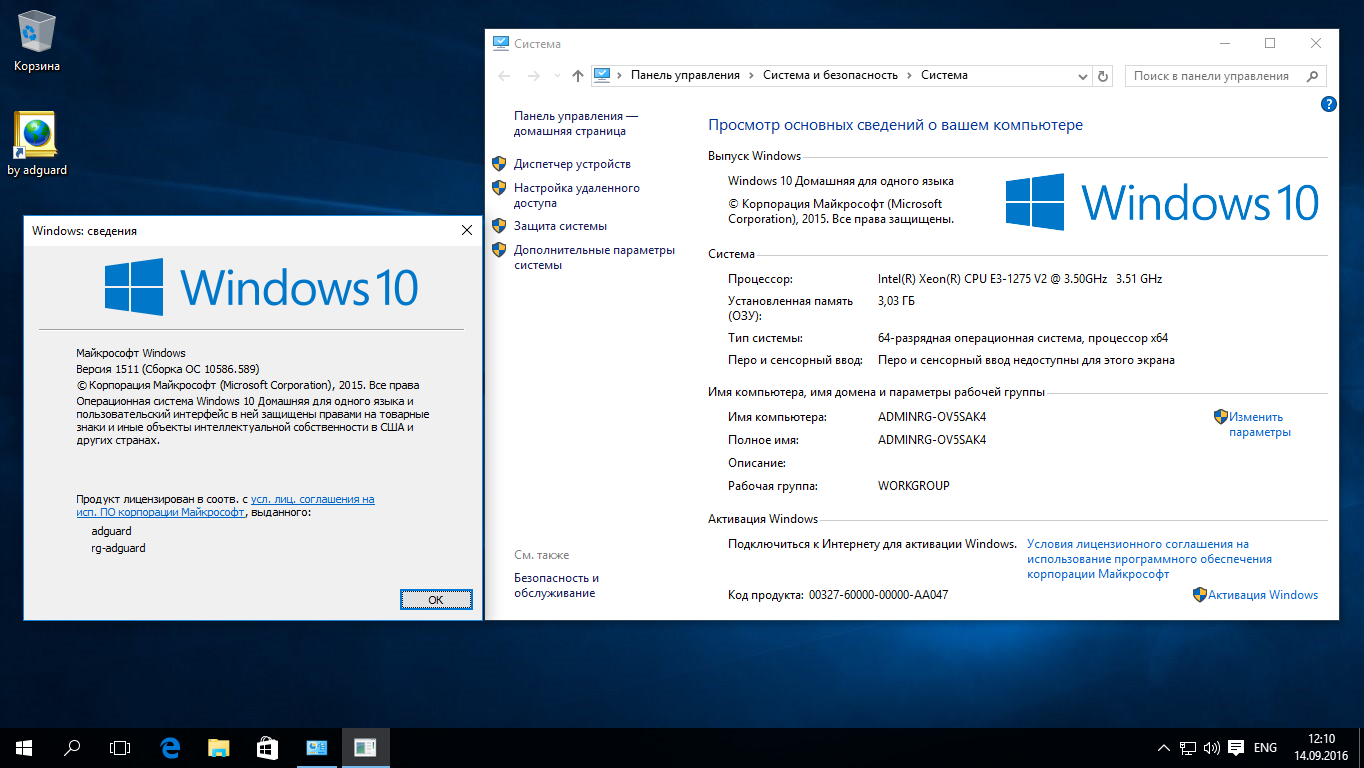The height and width of the screenshot is (768, 1364).
Task: Click the computer icon in address bar
Action: click(x=602, y=75)
